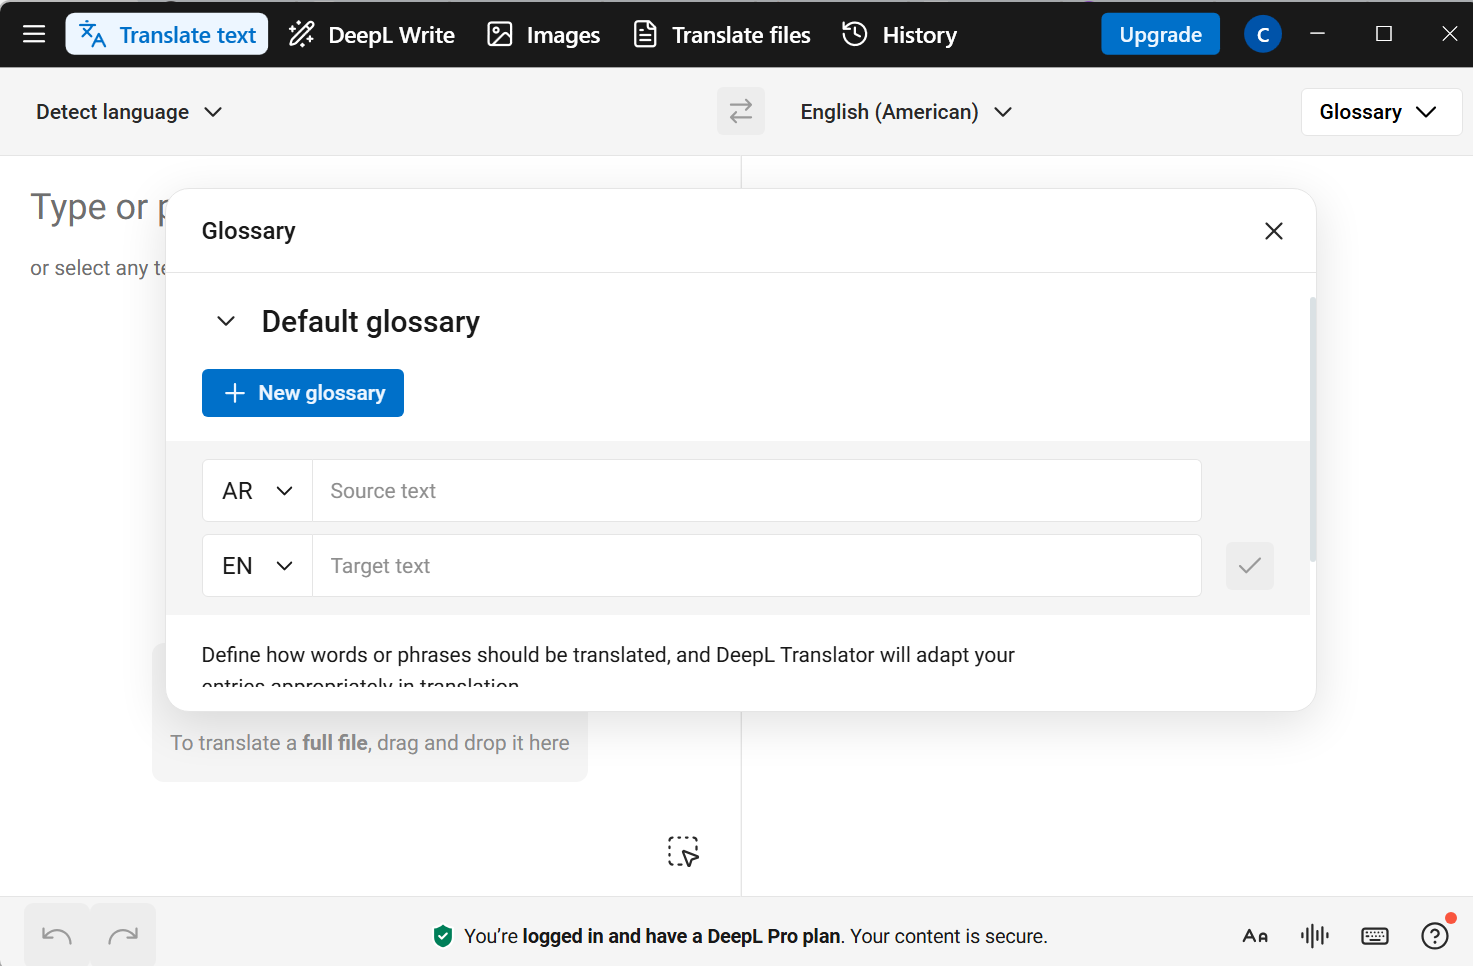This screenshot has width=1473, height=966.
Task: Open the AR source language selector
Action: [x=258, y=491]
